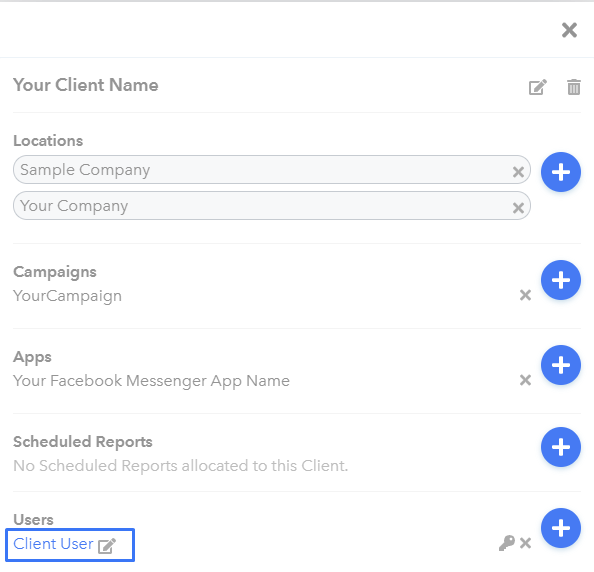Add a new app
Image resolution: width=594 pixels, height=572 pixels.
coord(561,365)
